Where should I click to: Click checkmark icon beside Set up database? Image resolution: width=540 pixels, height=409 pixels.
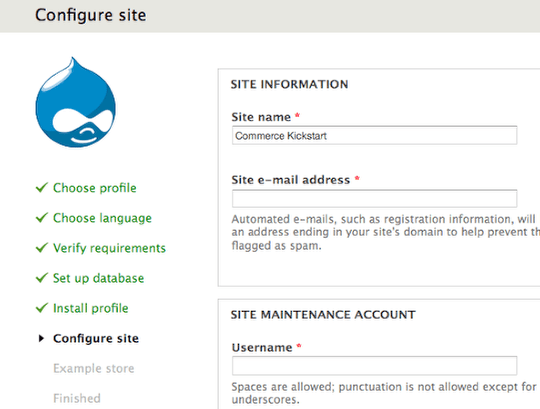[42, 277]
